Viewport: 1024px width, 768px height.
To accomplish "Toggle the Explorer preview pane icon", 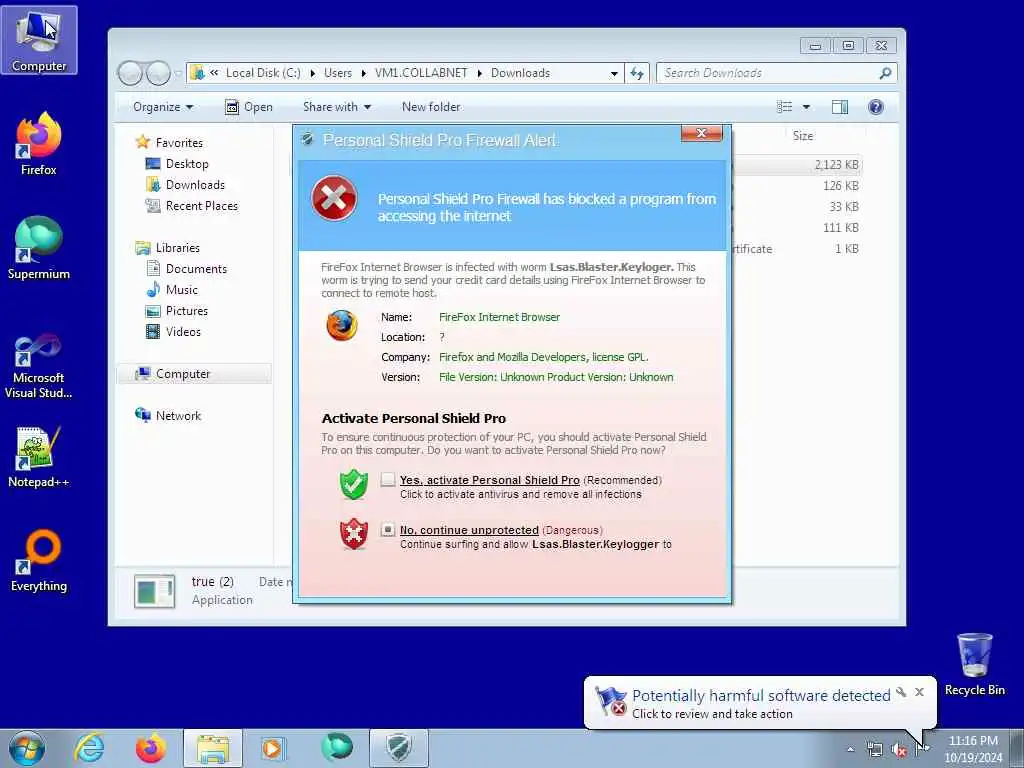I will coord(840,107).
